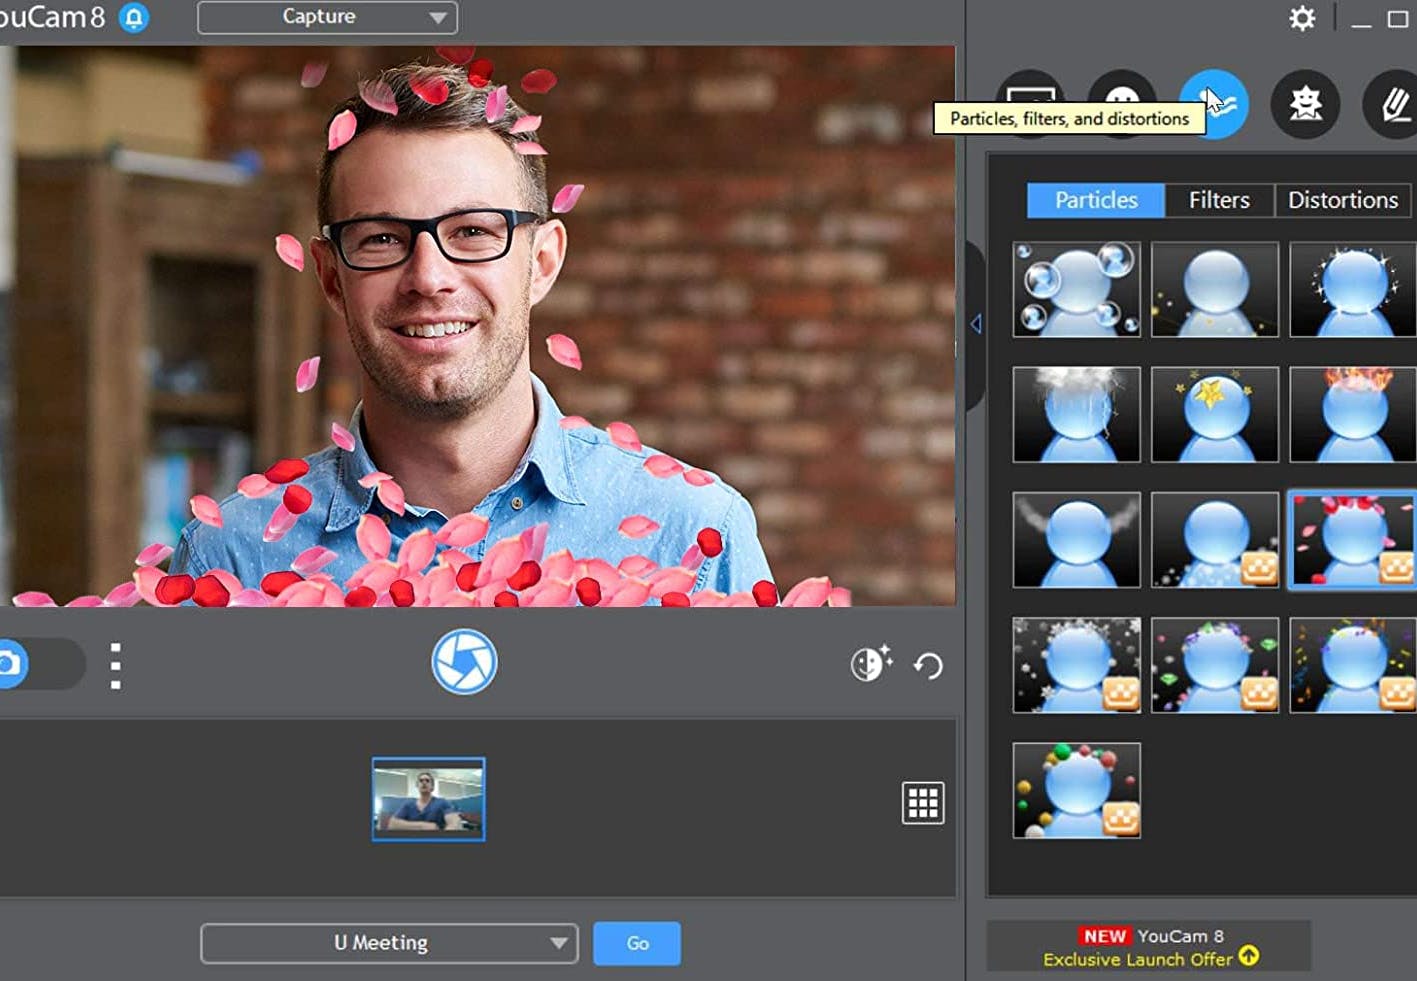Viewport: 1417px width, 981px height.
Task: Take a photo with the shutter button
Action: tap(464, 662)
